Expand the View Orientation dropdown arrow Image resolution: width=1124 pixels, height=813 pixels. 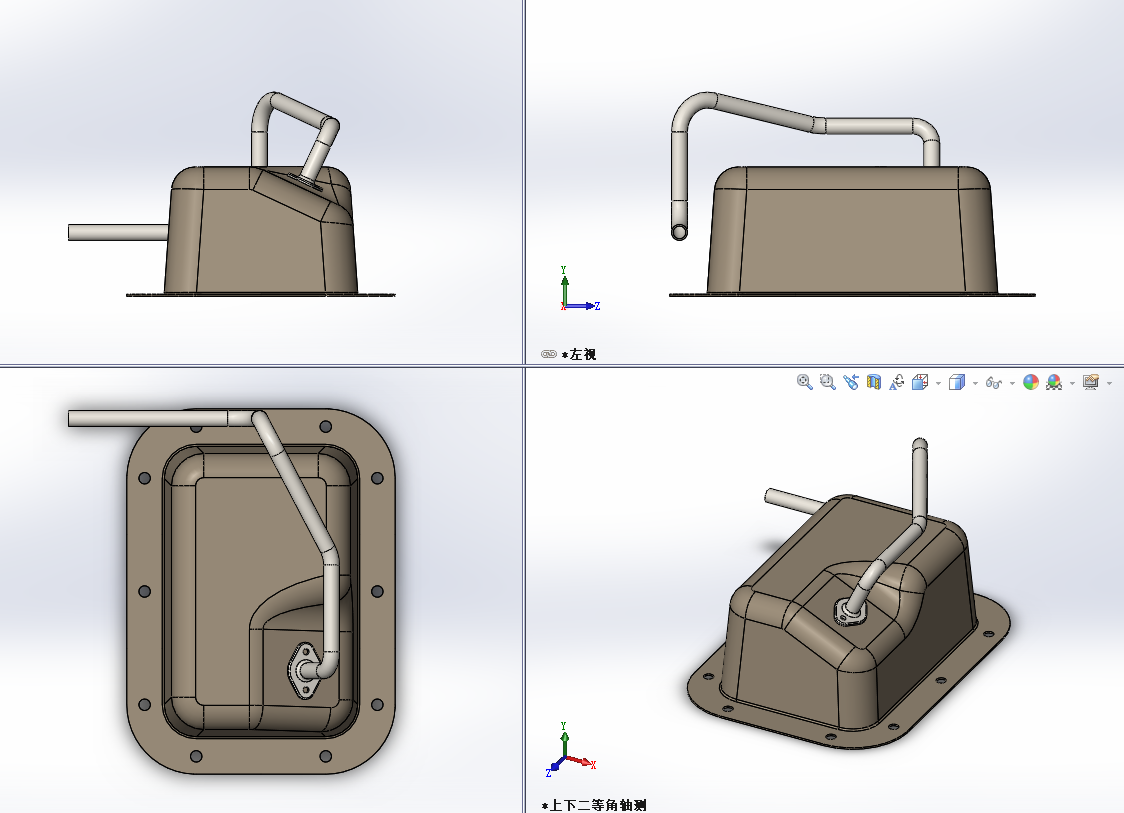point(938,384)
